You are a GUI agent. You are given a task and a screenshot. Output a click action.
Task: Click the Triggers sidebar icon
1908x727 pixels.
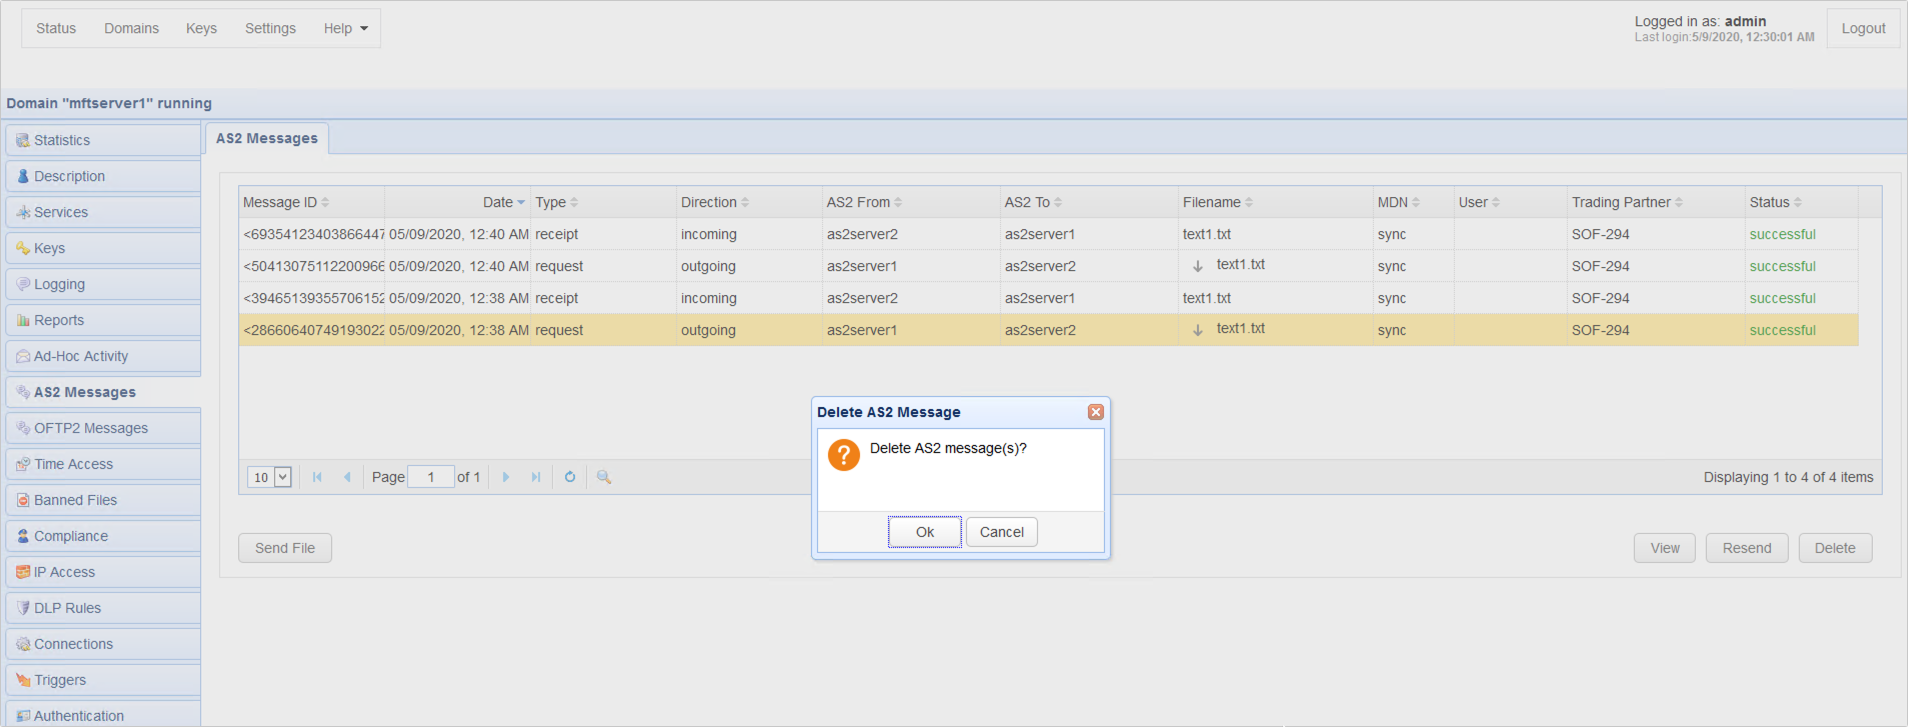point(23,681)
